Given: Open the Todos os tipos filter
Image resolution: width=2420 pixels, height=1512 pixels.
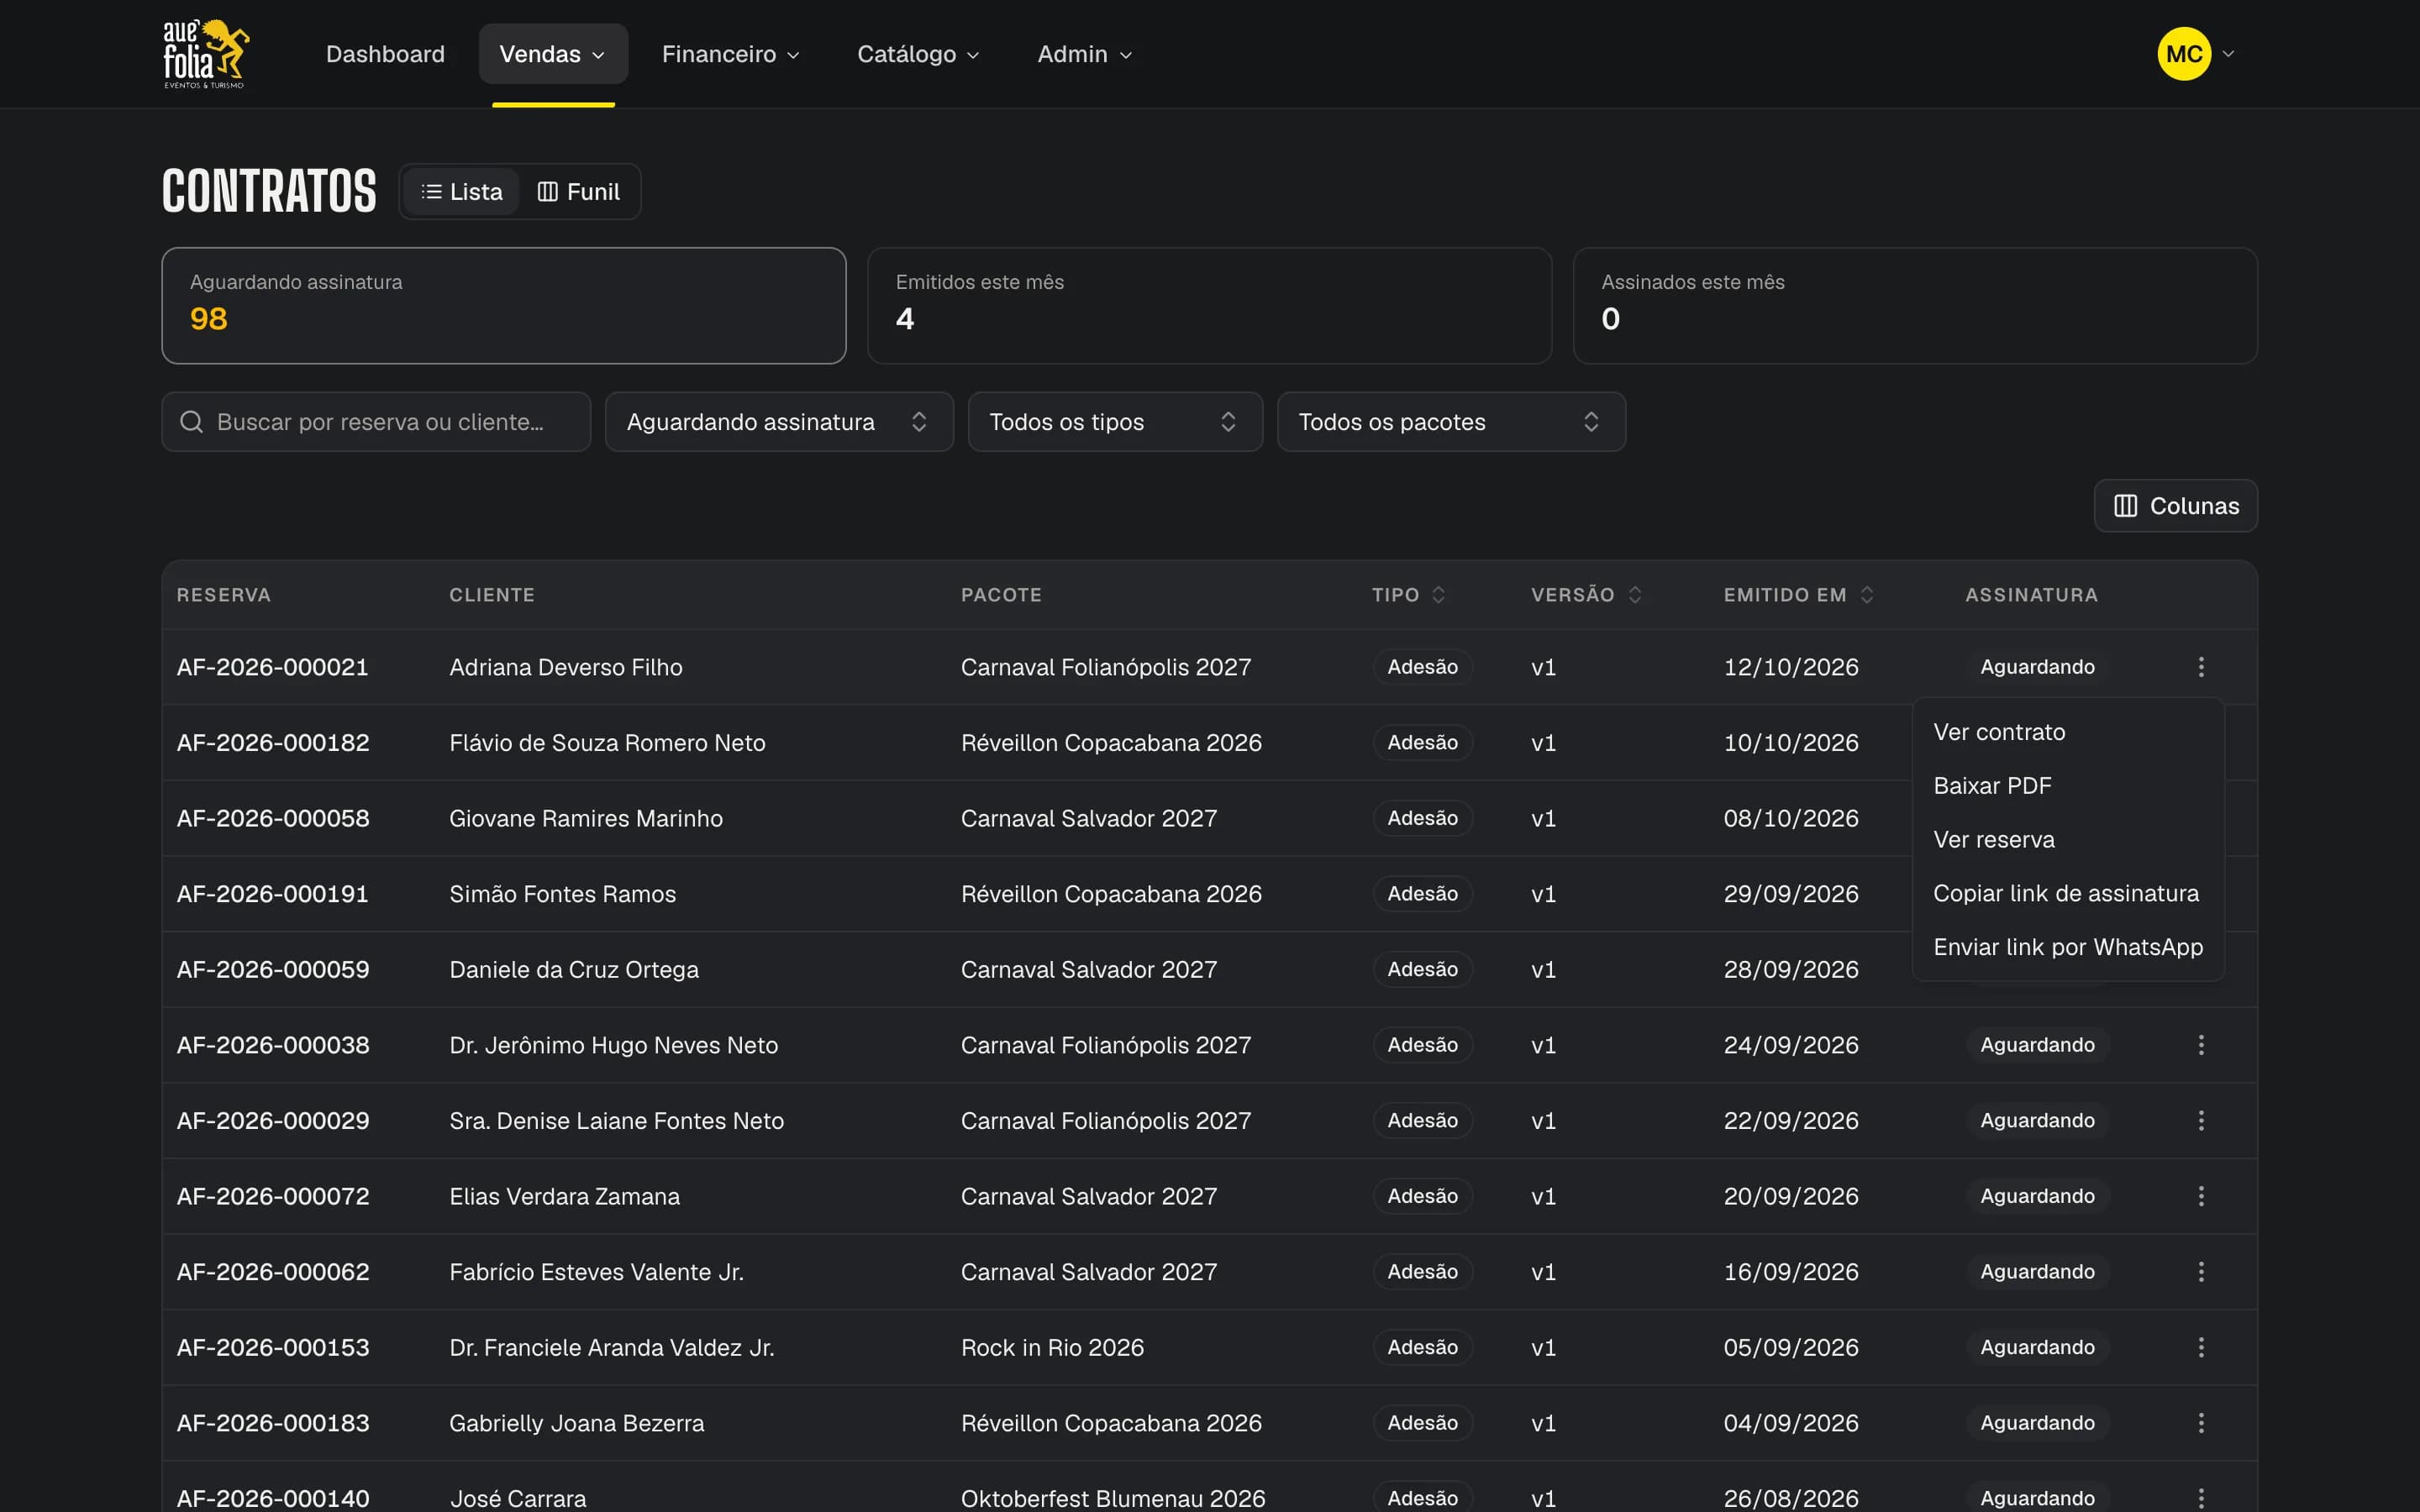Looking at the screenshot, I should [x=1115, y=422].
